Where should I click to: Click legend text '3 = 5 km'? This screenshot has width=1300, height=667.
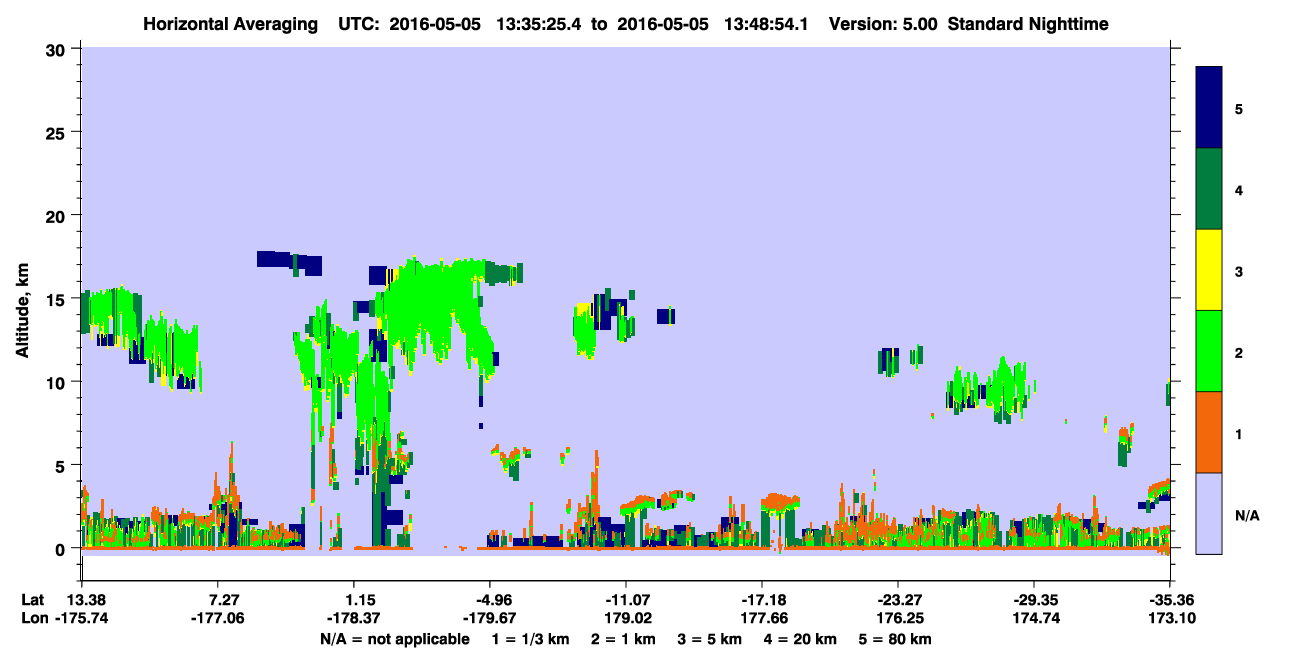709,639
